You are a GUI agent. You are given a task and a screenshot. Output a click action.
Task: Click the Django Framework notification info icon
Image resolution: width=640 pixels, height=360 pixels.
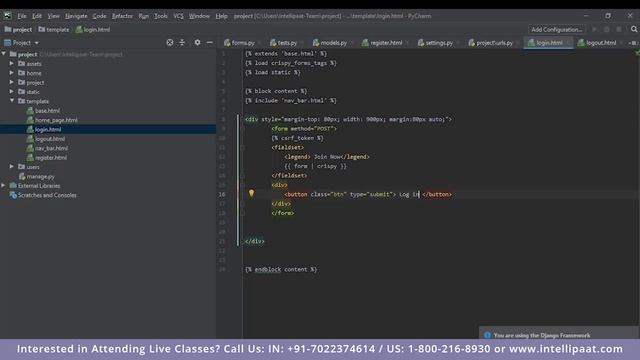(x=487, y=335)
